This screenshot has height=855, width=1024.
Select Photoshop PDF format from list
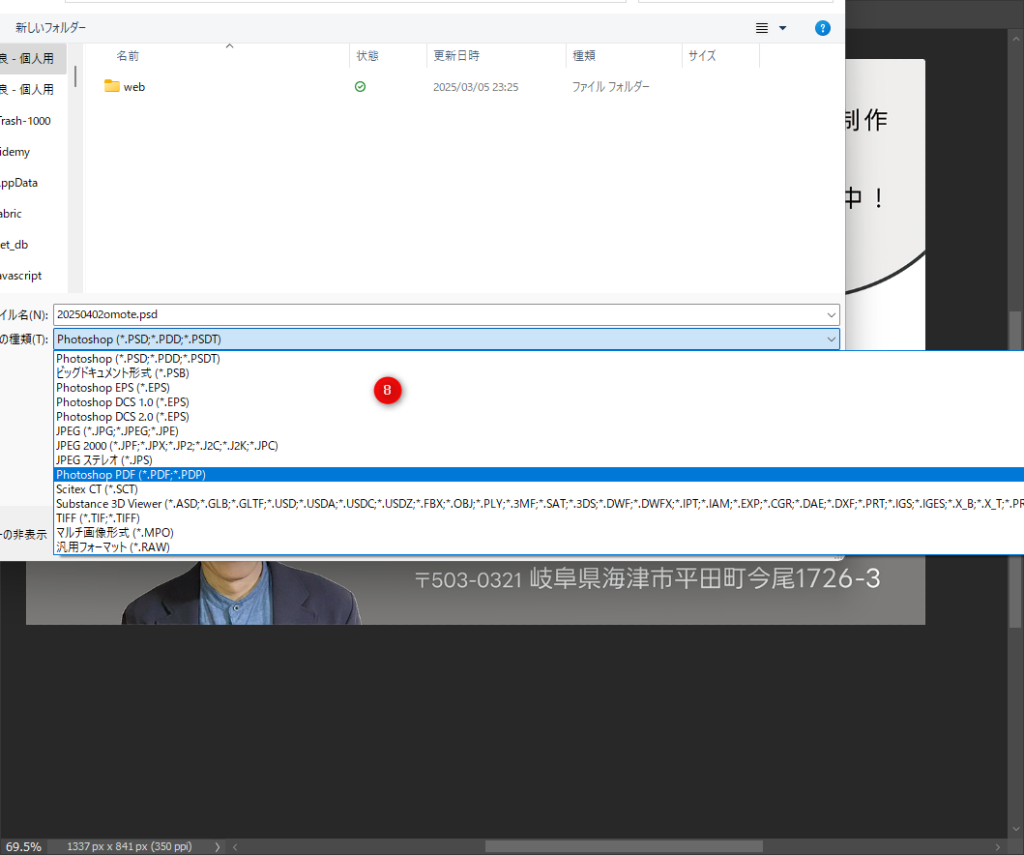pos(130,474)
